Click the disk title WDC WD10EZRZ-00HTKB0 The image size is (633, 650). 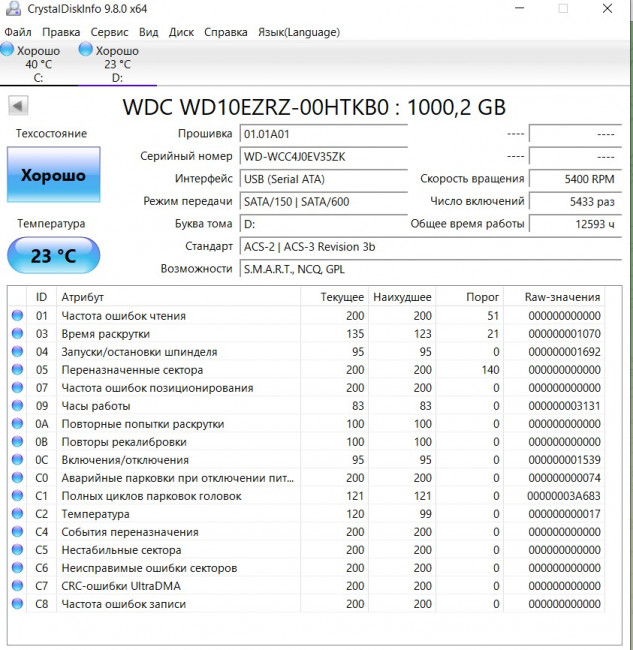pyautogui.click(x=256, y=107)
